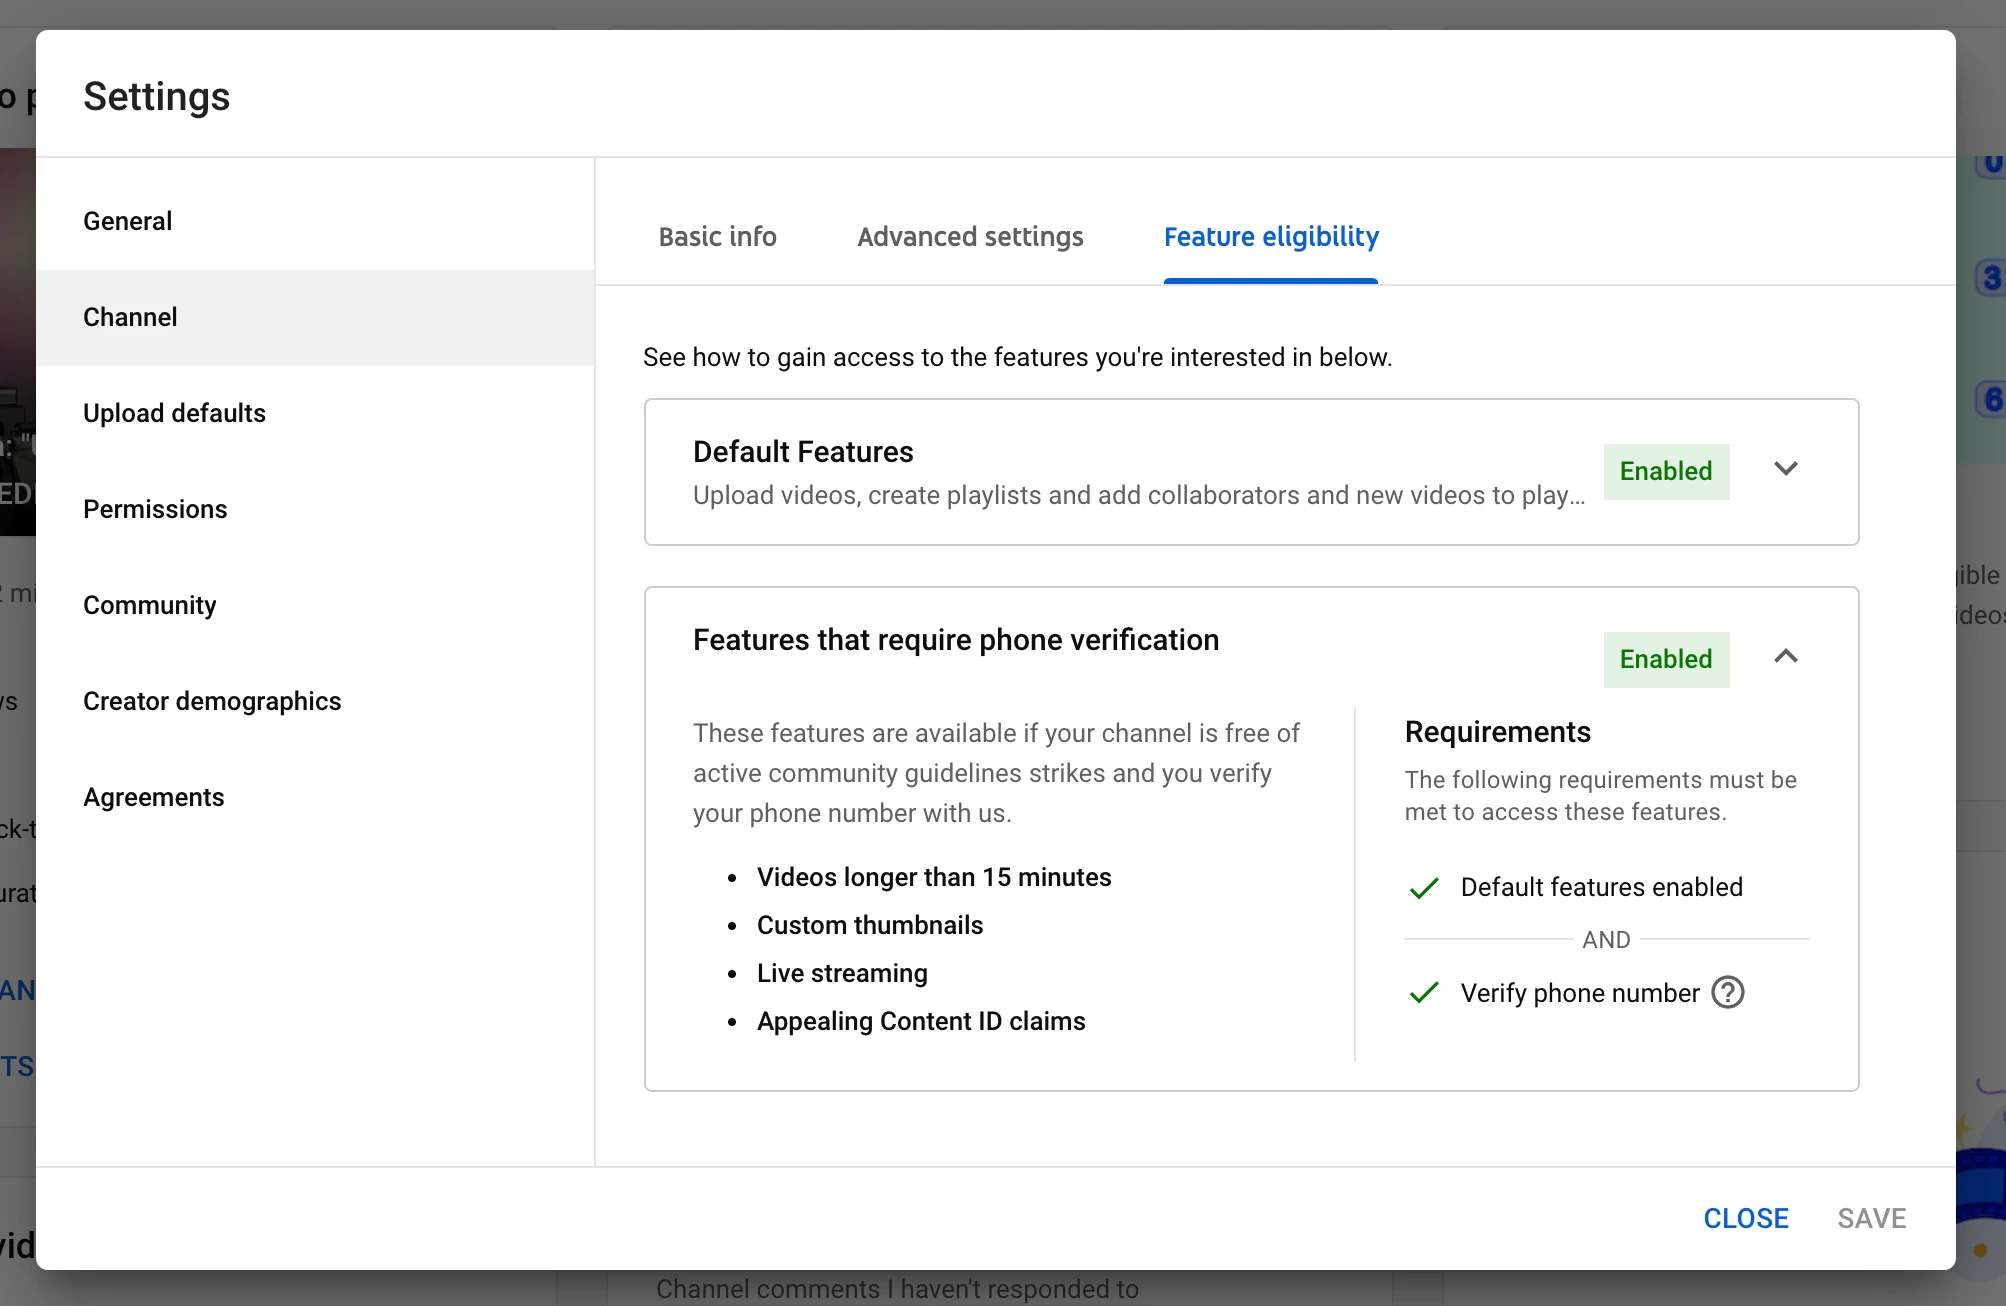Open Community settings section
This screenshot has width=2006, height=1306.
pyautogui.click(x=150, y=605)
